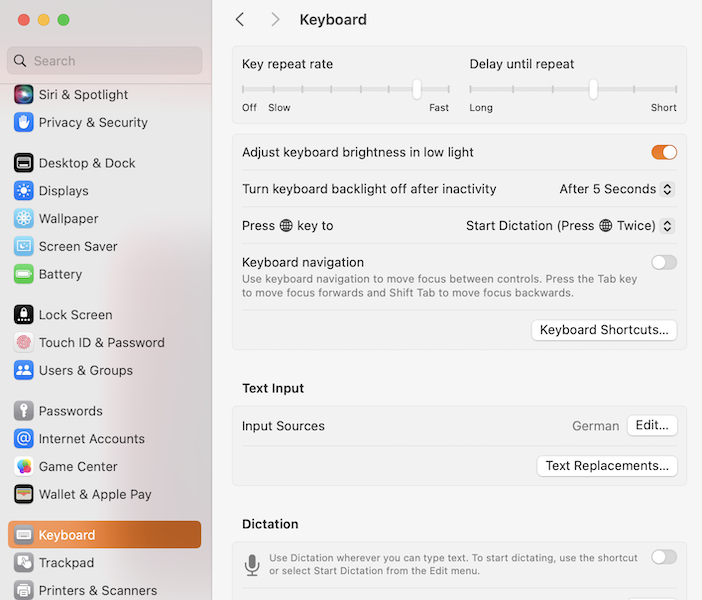Disable Adjust keyboard brightness in low light

point(664,152)
